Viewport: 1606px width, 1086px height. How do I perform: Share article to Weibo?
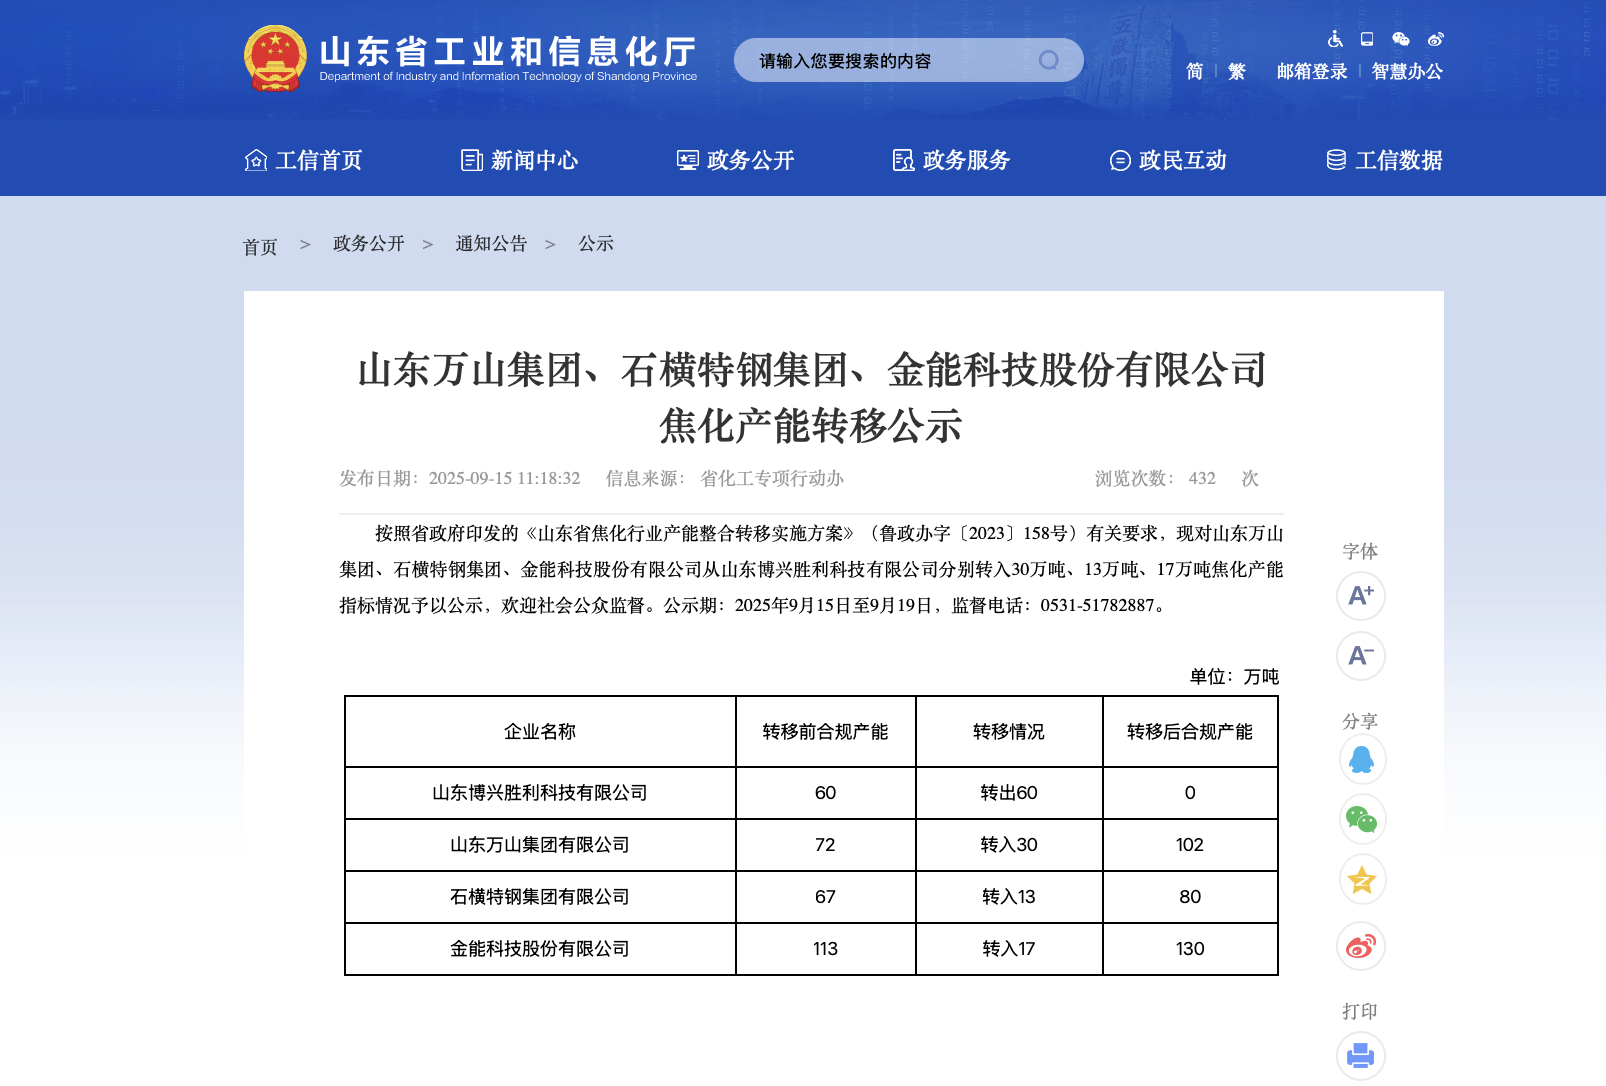[x=1361, y=946]
